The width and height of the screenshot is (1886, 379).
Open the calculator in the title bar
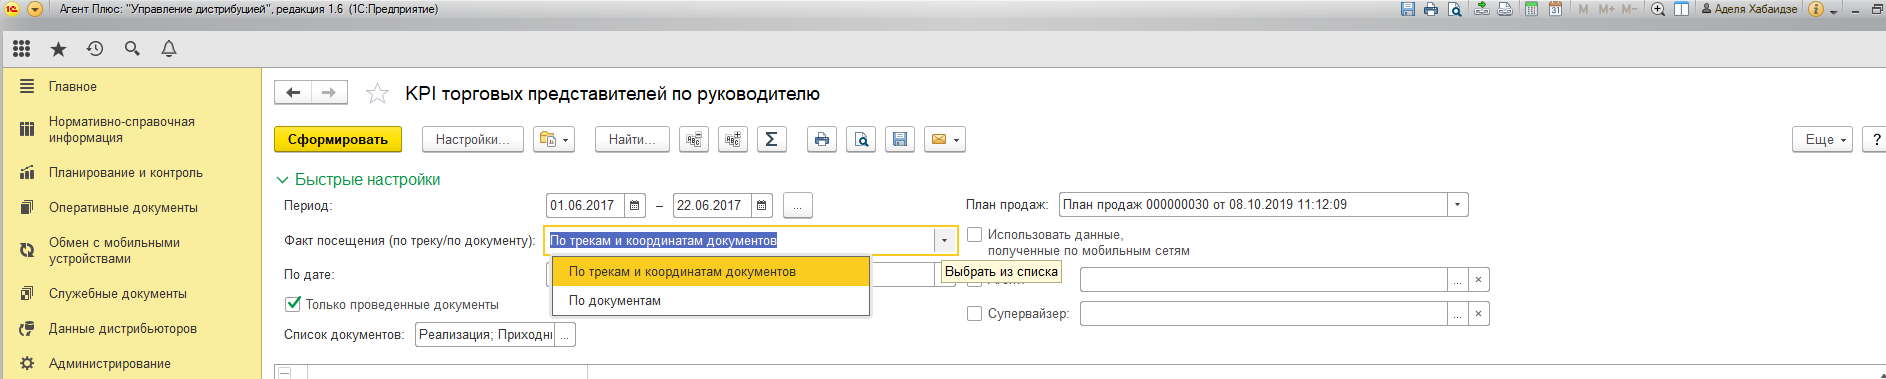1531,9
